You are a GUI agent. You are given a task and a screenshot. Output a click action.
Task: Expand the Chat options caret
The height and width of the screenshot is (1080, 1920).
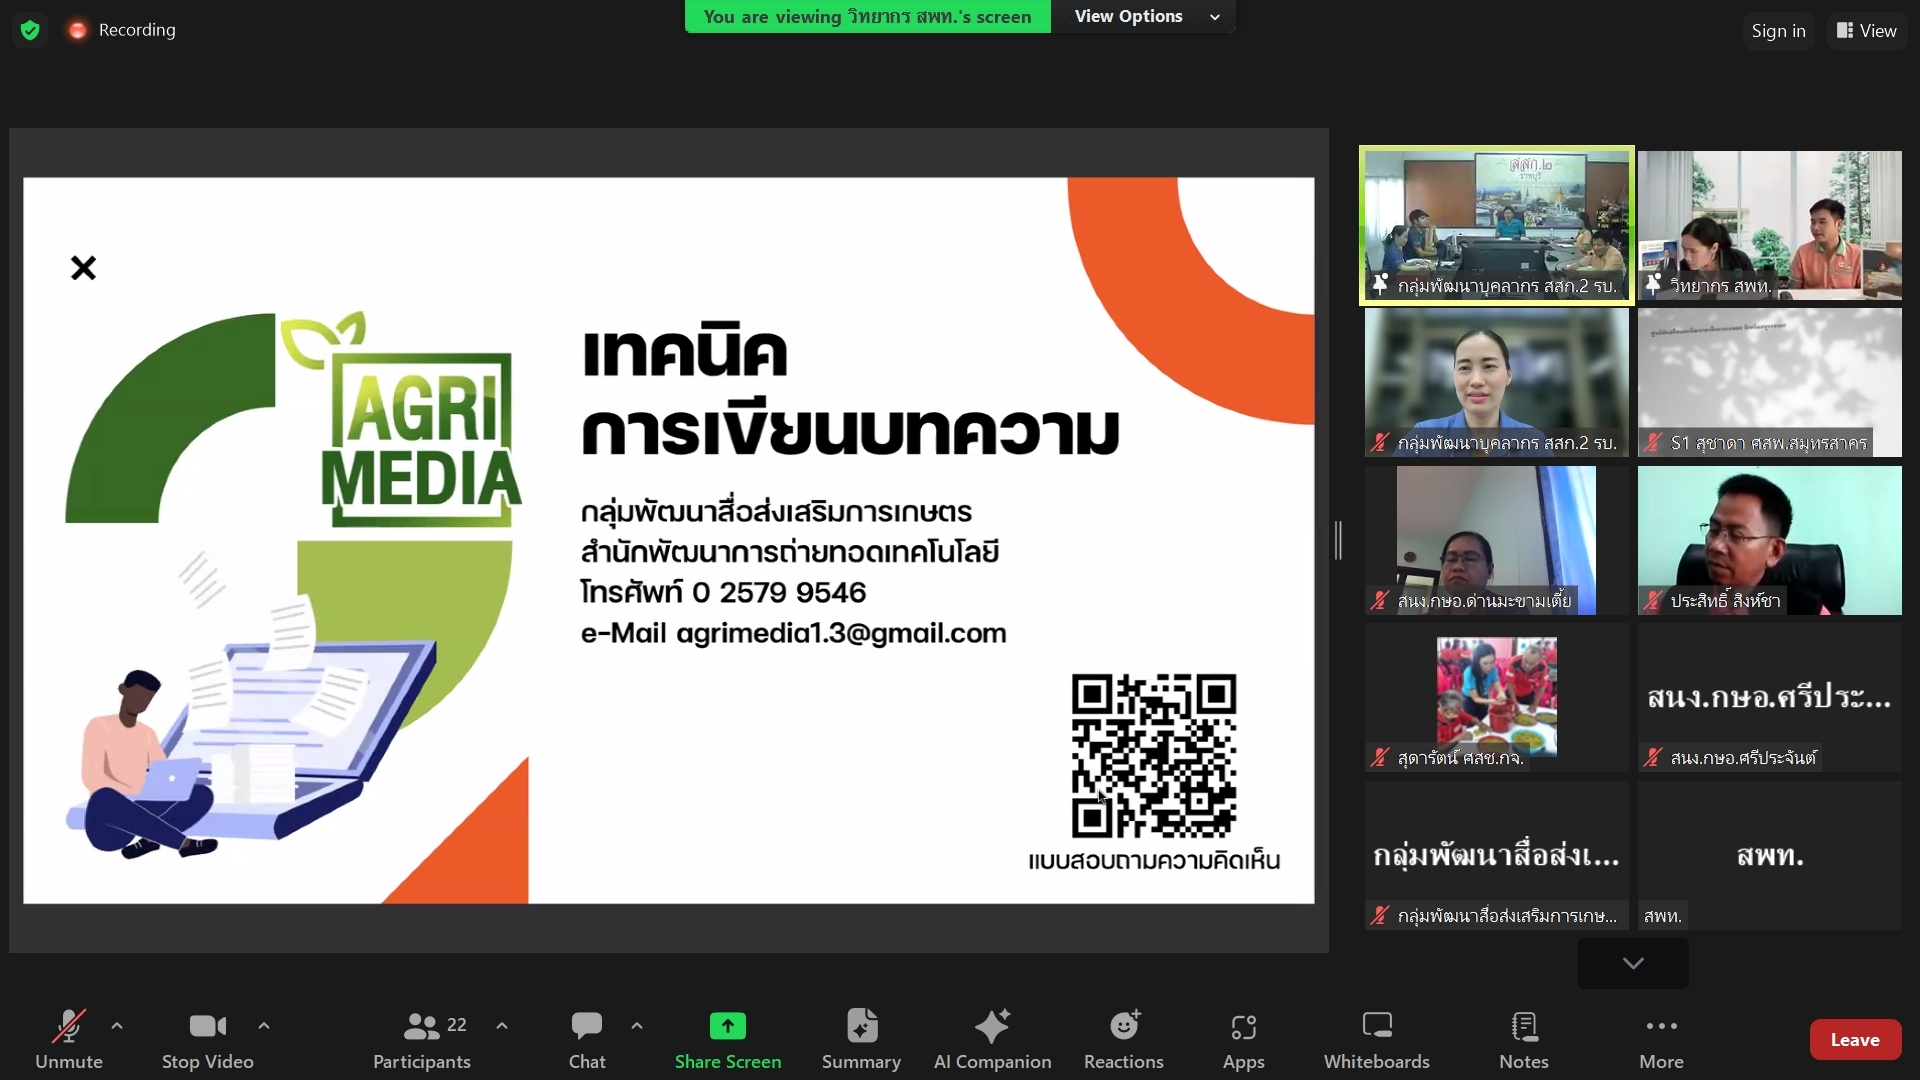[x=637, y=1026]
